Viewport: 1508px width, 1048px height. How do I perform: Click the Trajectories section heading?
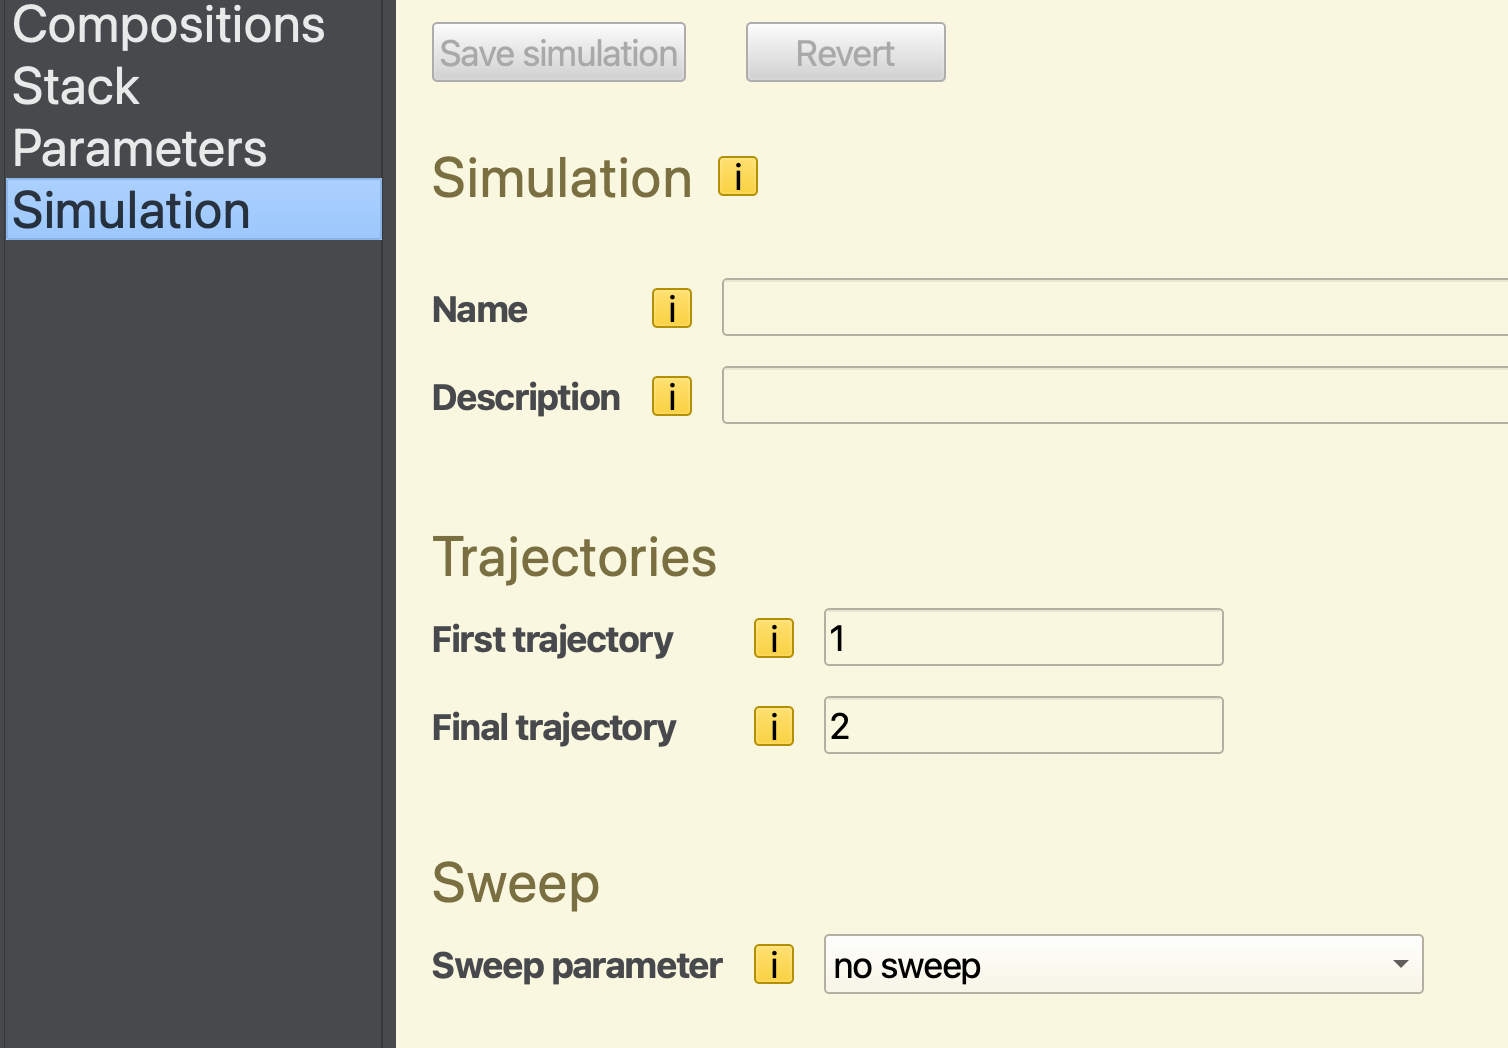574,557
